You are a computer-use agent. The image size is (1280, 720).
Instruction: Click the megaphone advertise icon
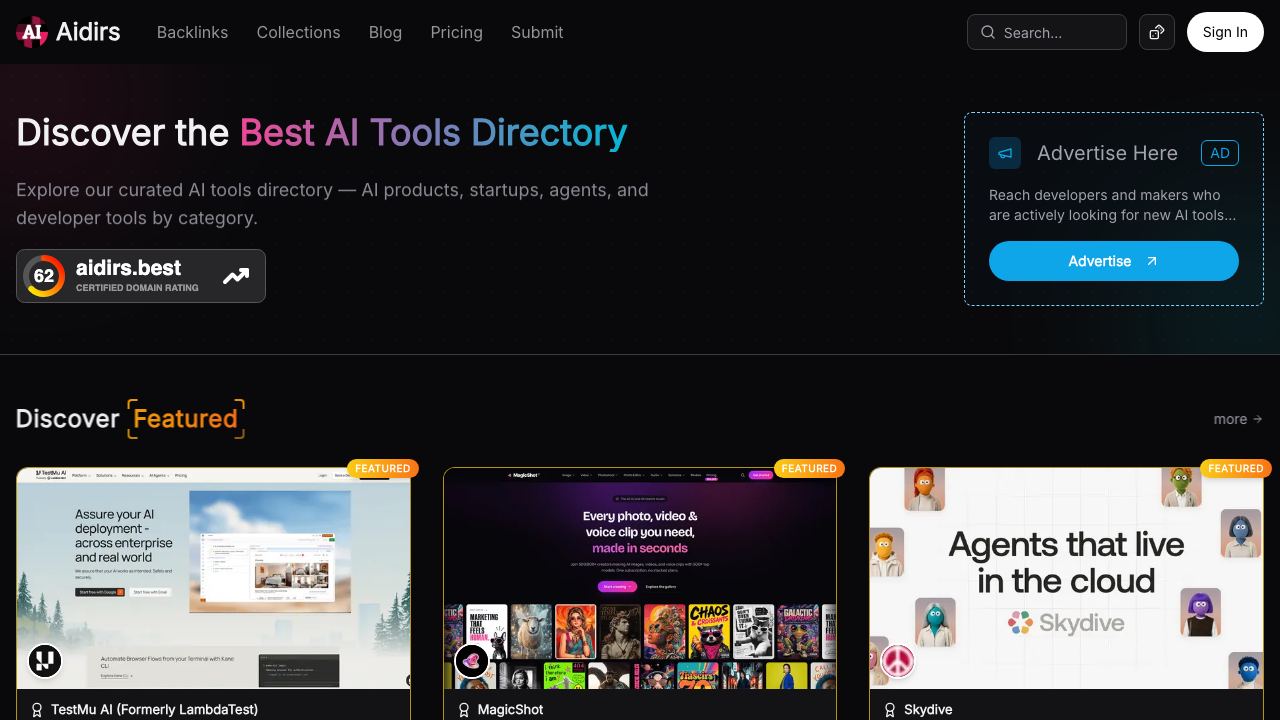pyautogui.click(x=1005, y=153)
